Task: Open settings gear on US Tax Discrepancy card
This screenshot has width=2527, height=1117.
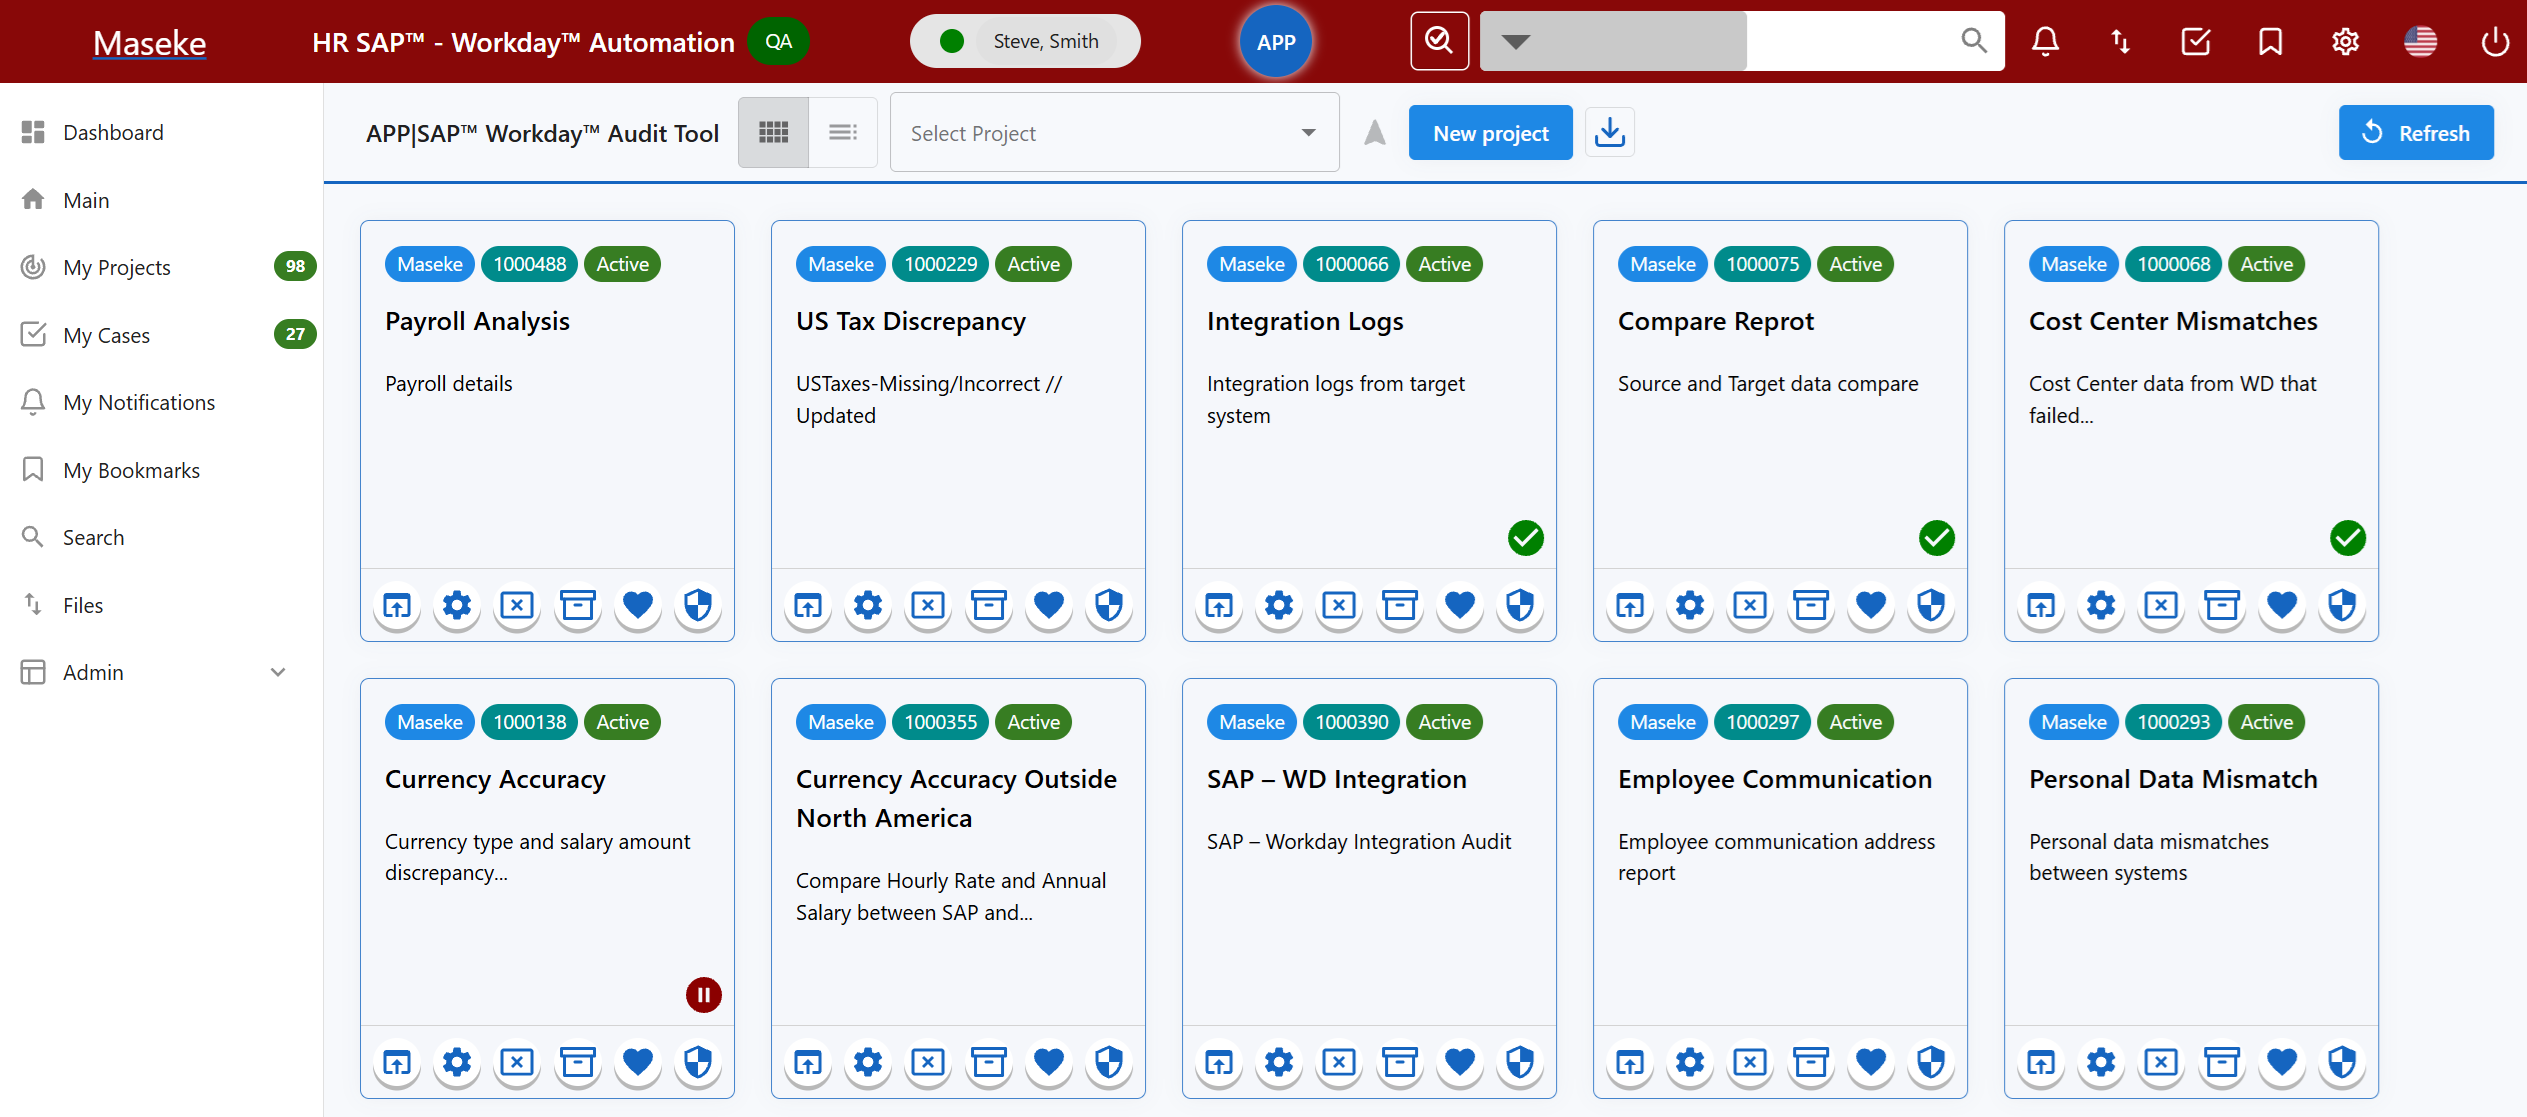Action: click(x=867, y=606)
